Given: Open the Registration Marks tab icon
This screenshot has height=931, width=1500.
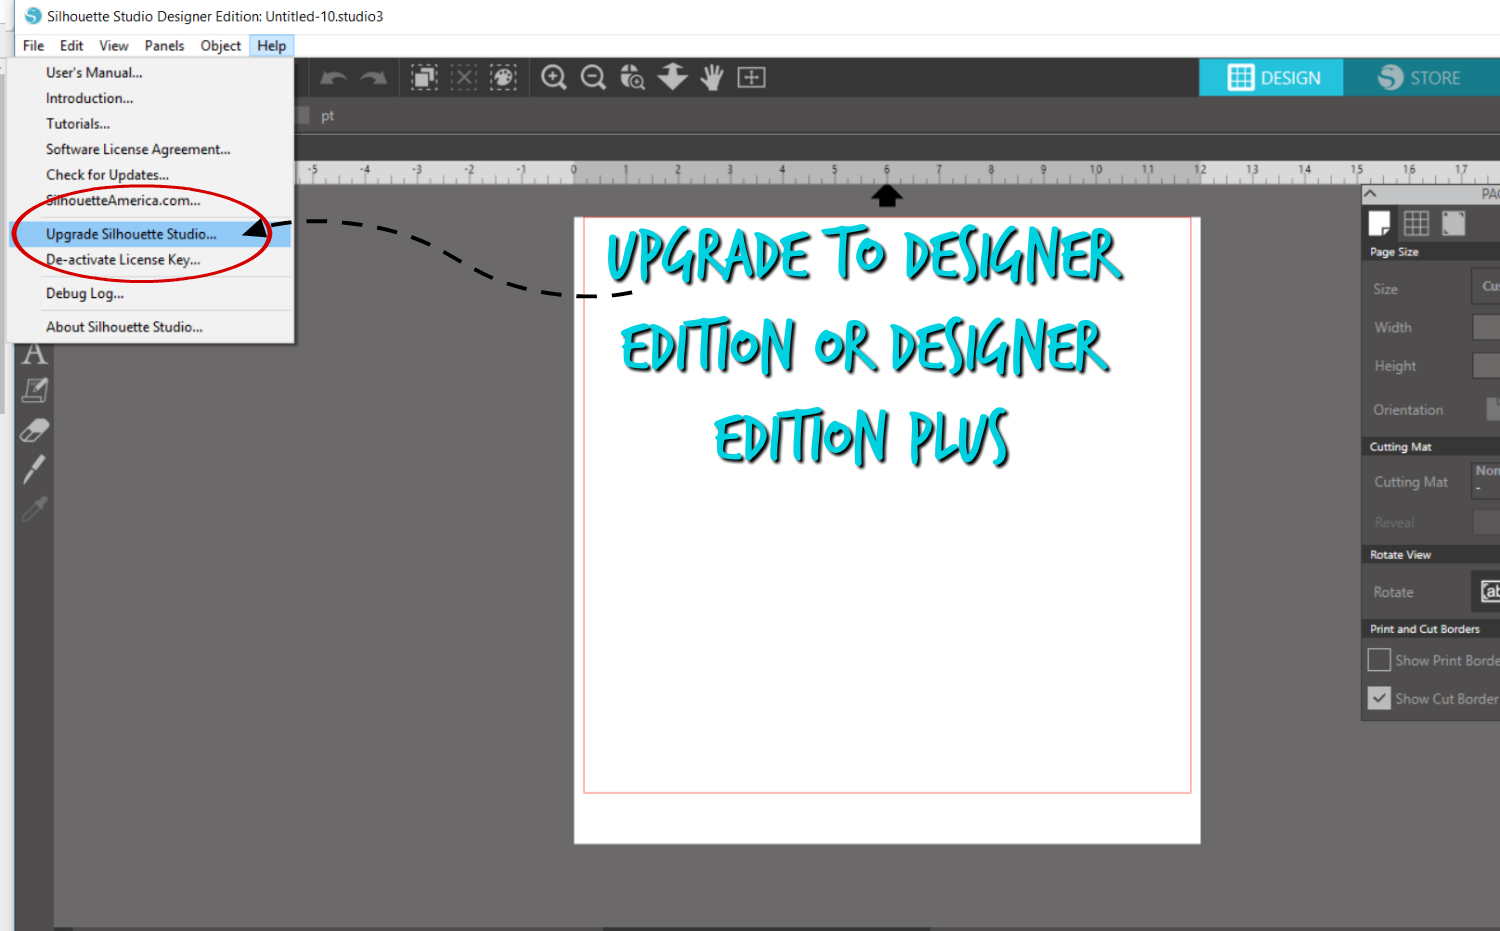Looking at the screenshot, I should click(x=1453, y=223).
